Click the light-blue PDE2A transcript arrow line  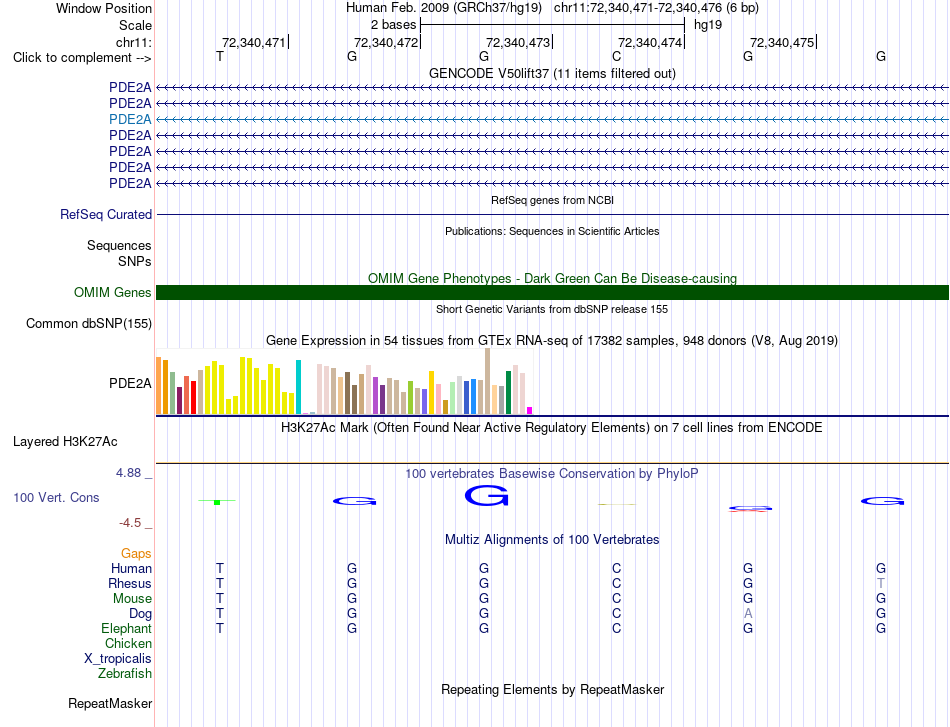click(552, 119)
